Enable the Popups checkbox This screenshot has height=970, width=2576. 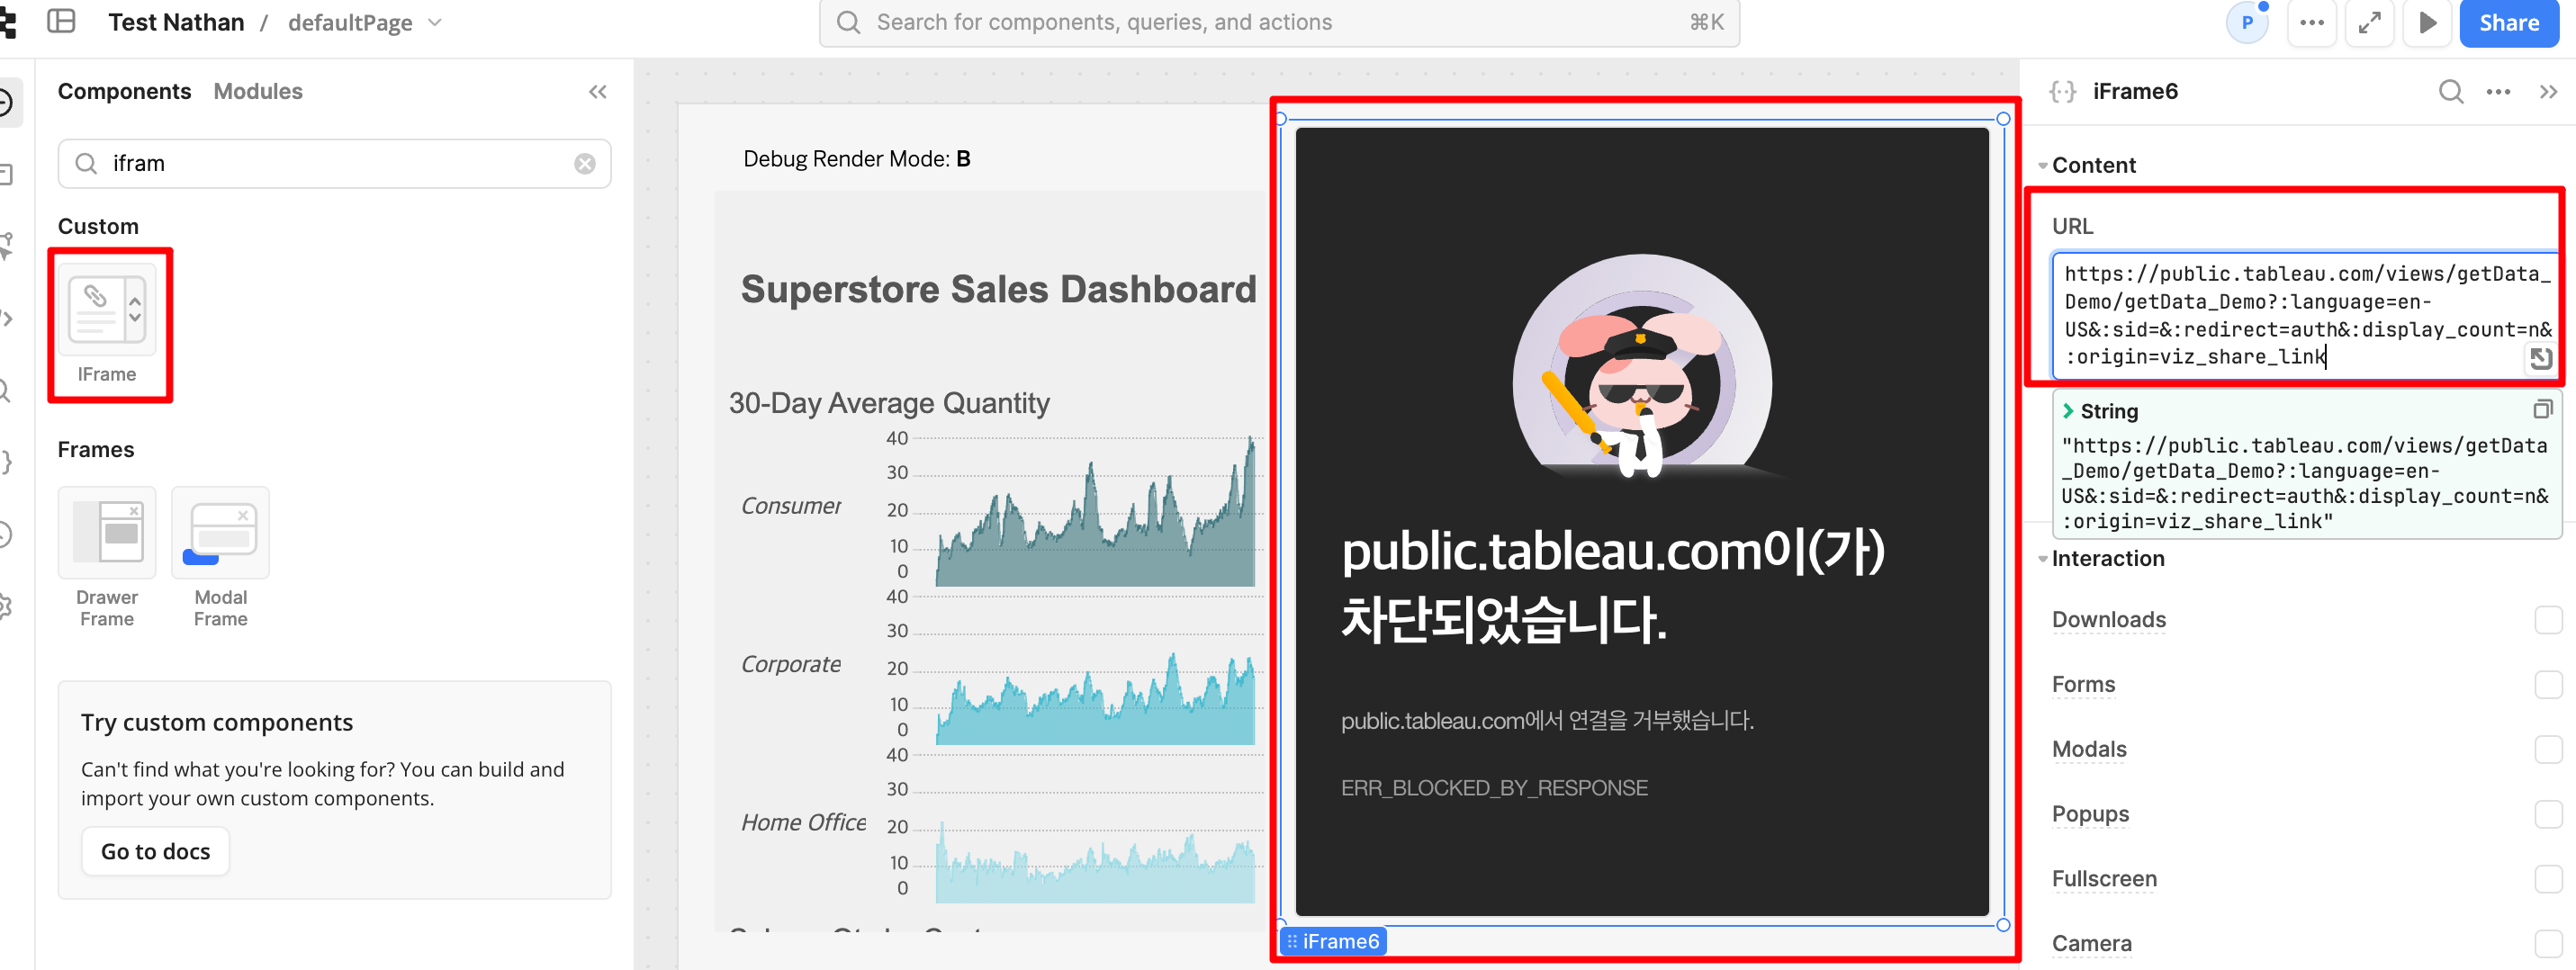tap(2548, 814)
